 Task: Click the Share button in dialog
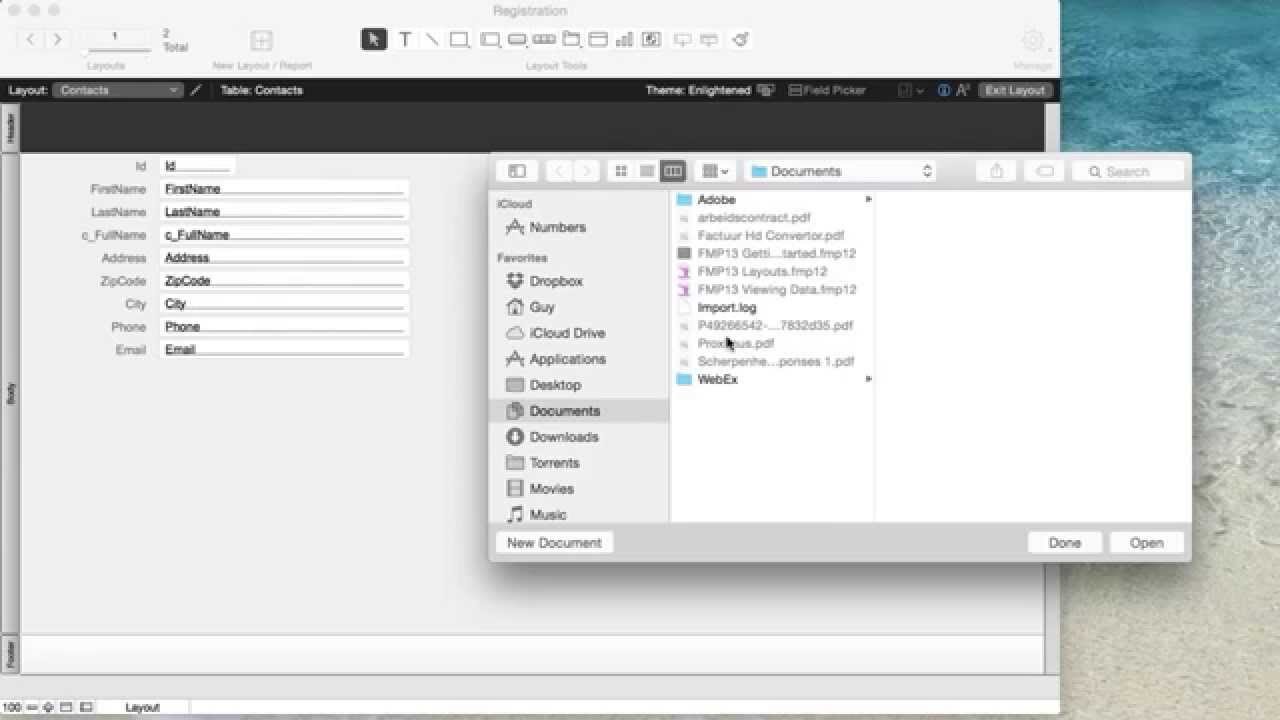(996, 171)
